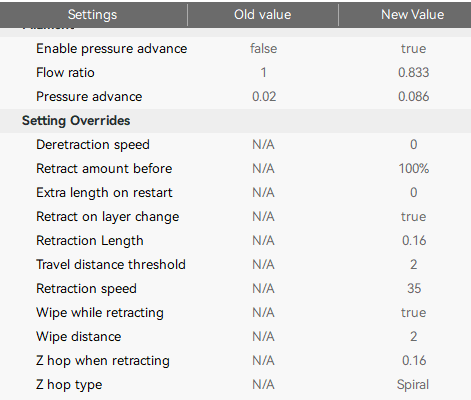Image resolution: width=471 pixels, height=400 pixels.
Task: Select the Flow ratio setting row
Action: click(235, 73)
